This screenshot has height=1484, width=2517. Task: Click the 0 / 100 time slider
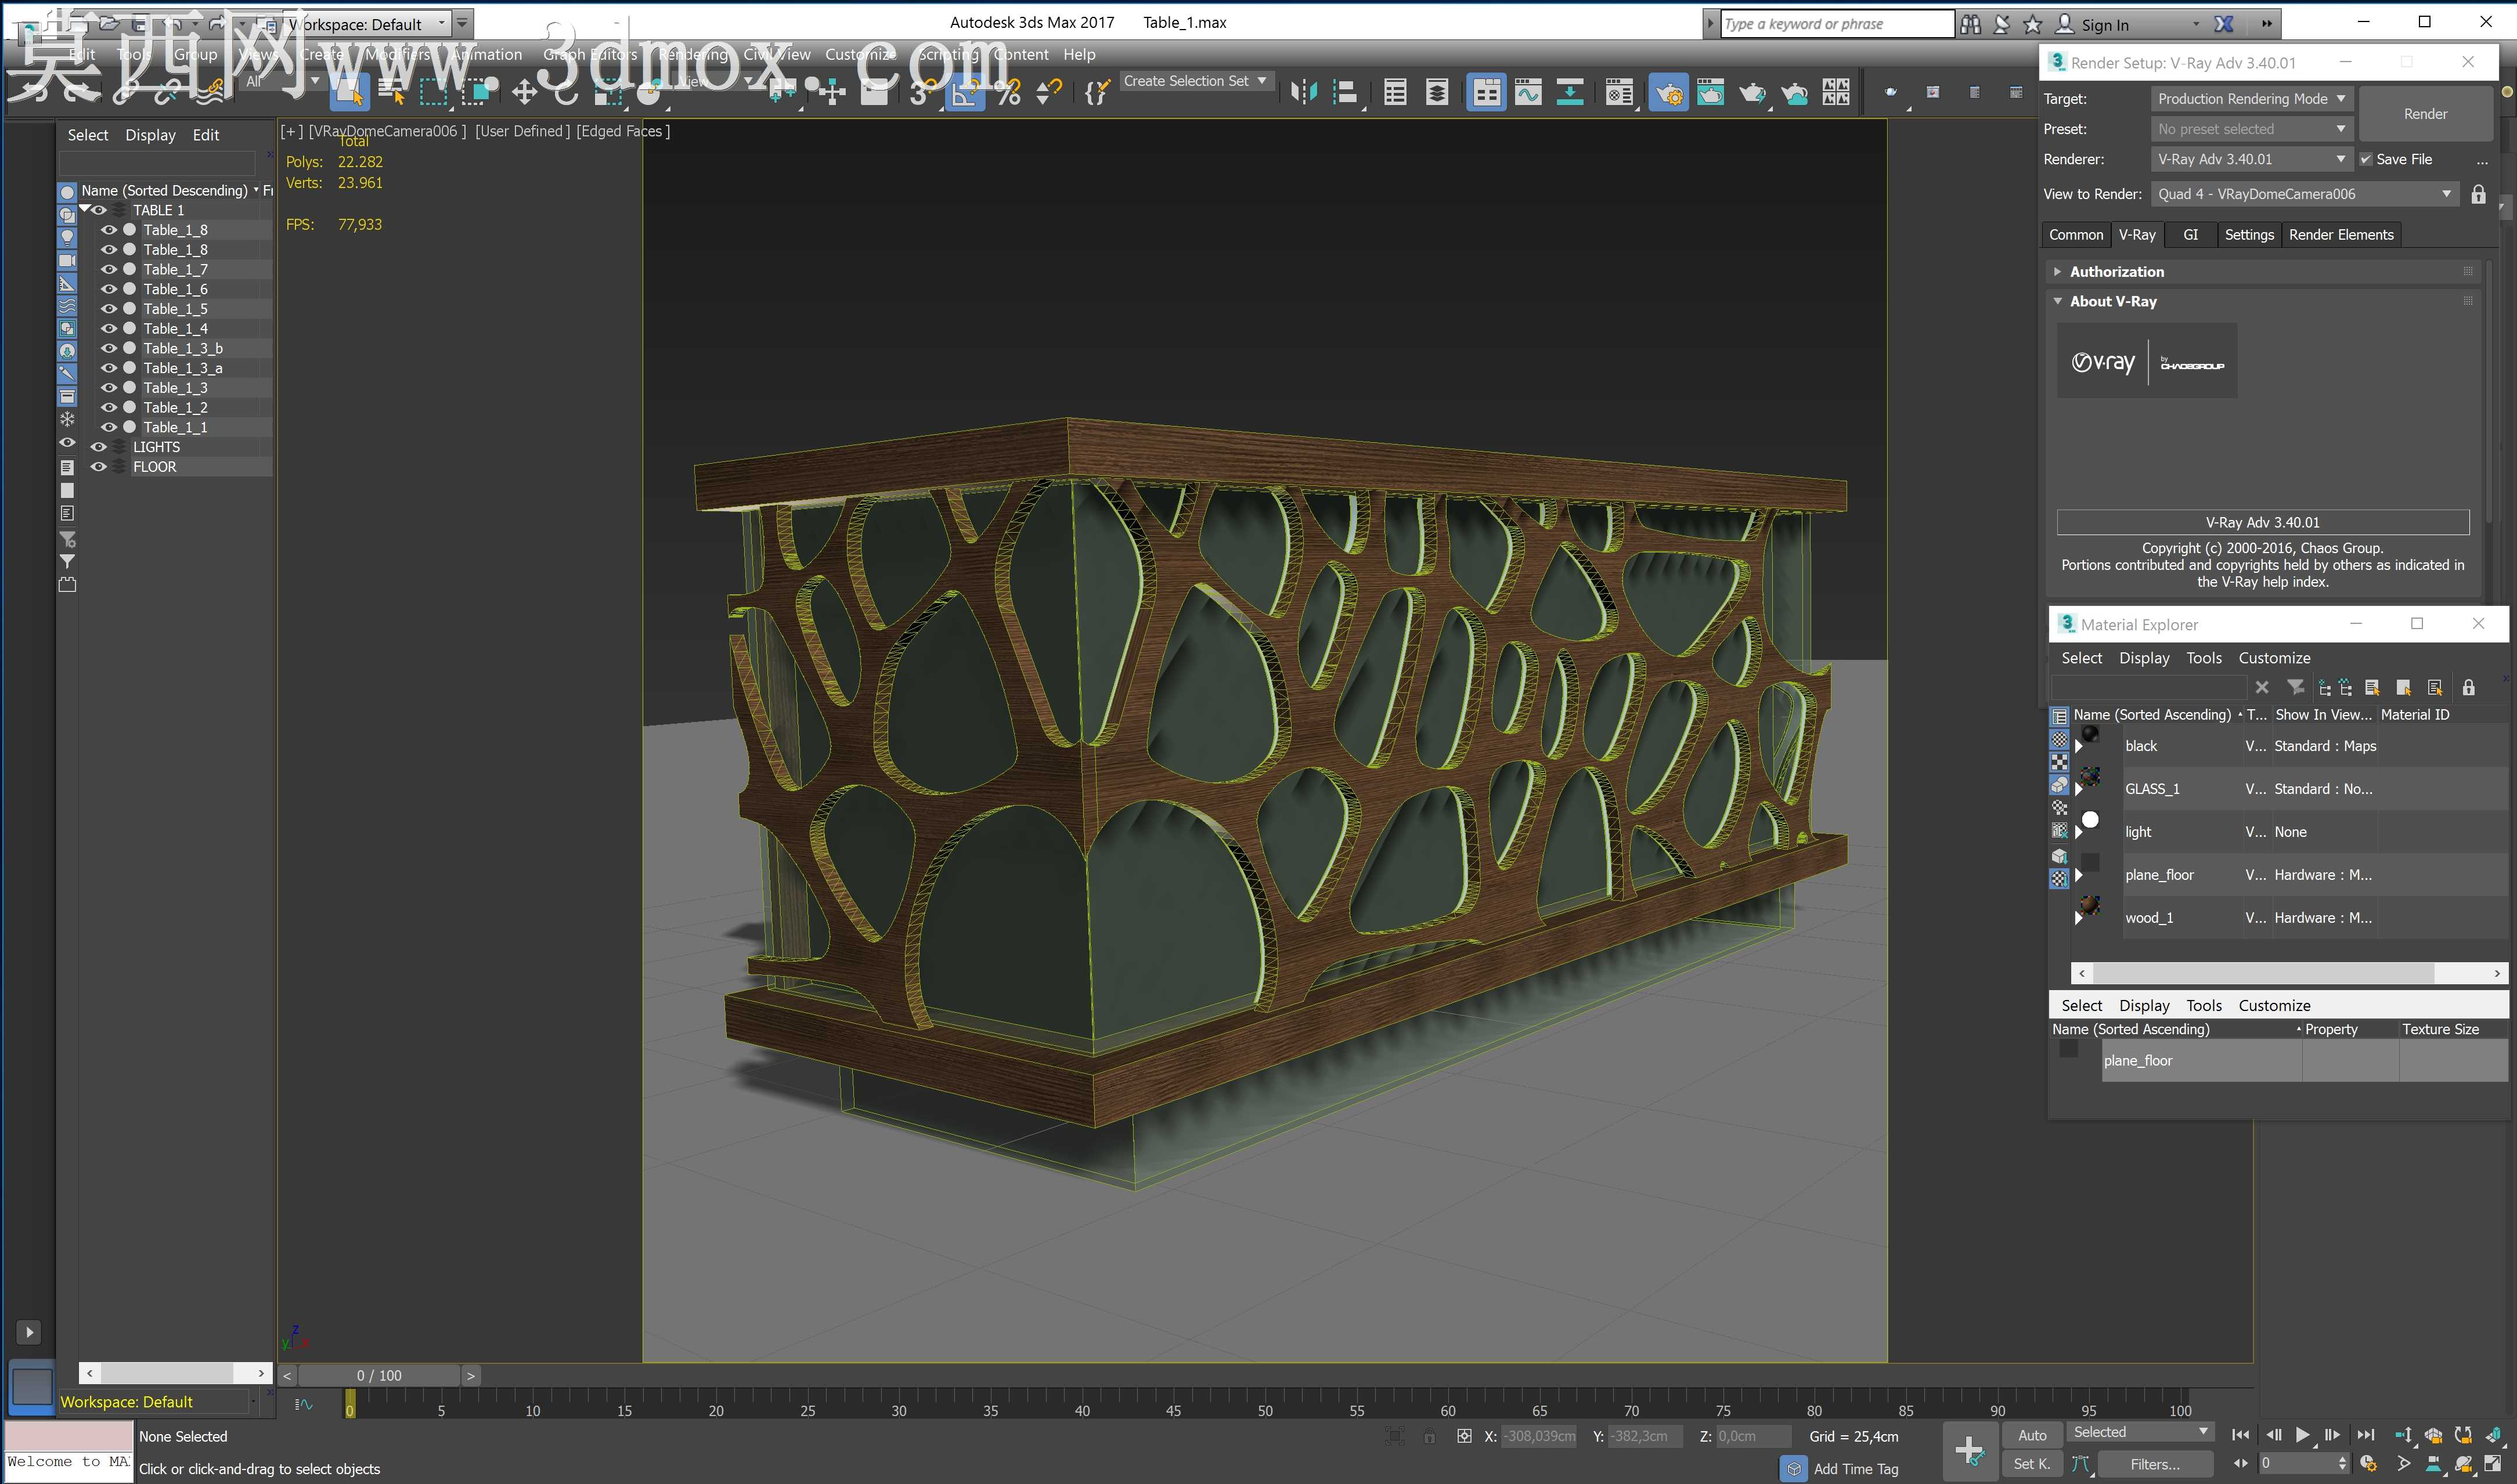[x=379, y=1376]
